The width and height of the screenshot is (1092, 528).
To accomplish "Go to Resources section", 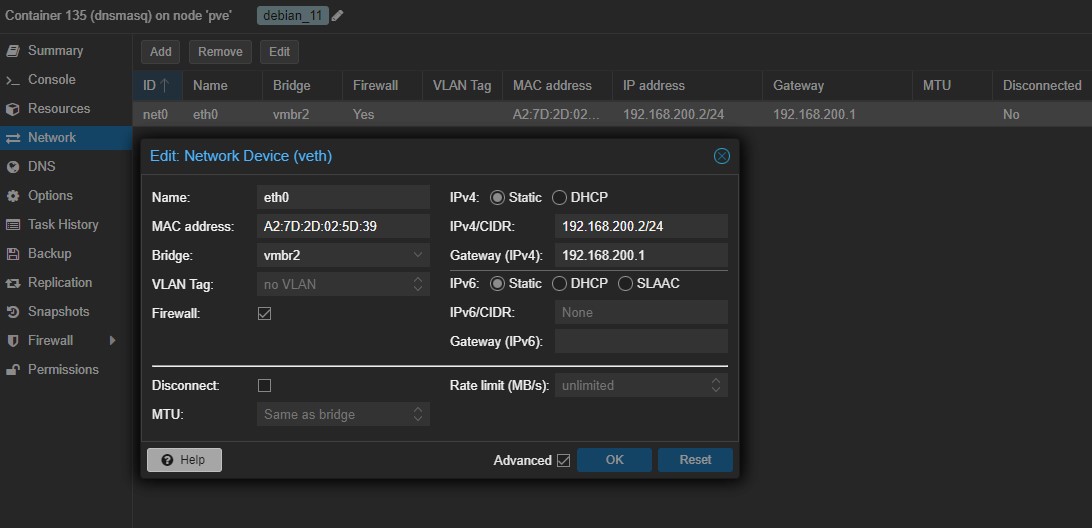I will coord(58,109).
